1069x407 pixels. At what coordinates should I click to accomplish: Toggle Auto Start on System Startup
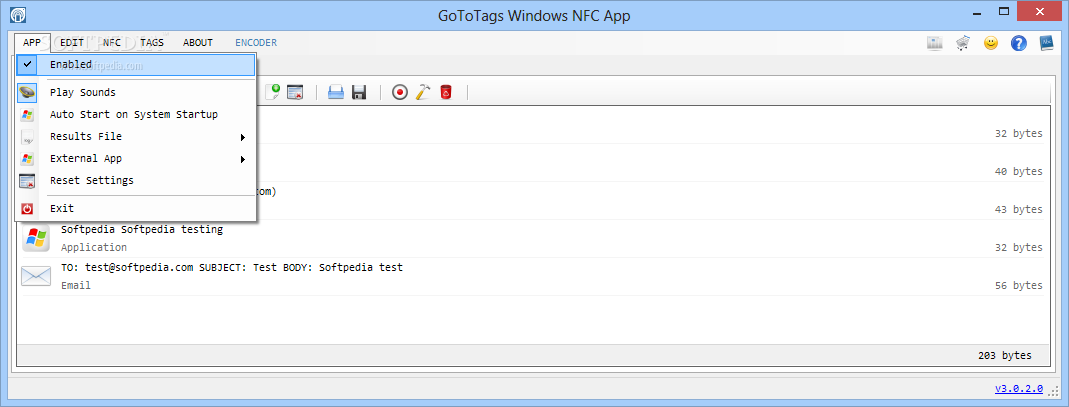pos(135,115)
